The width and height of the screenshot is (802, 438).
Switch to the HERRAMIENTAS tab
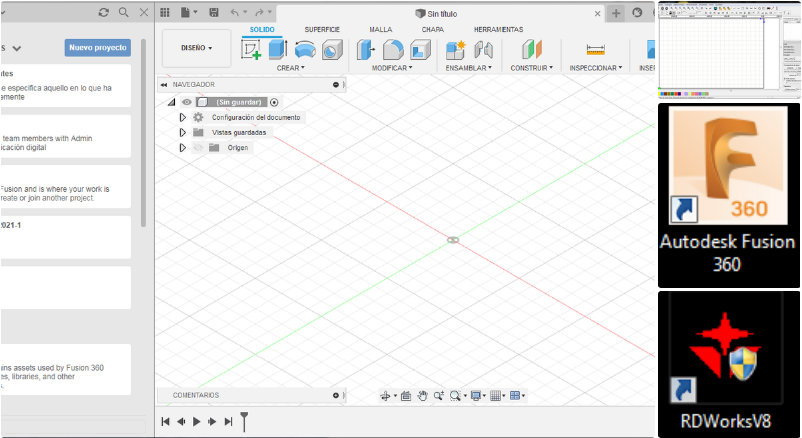498,30
